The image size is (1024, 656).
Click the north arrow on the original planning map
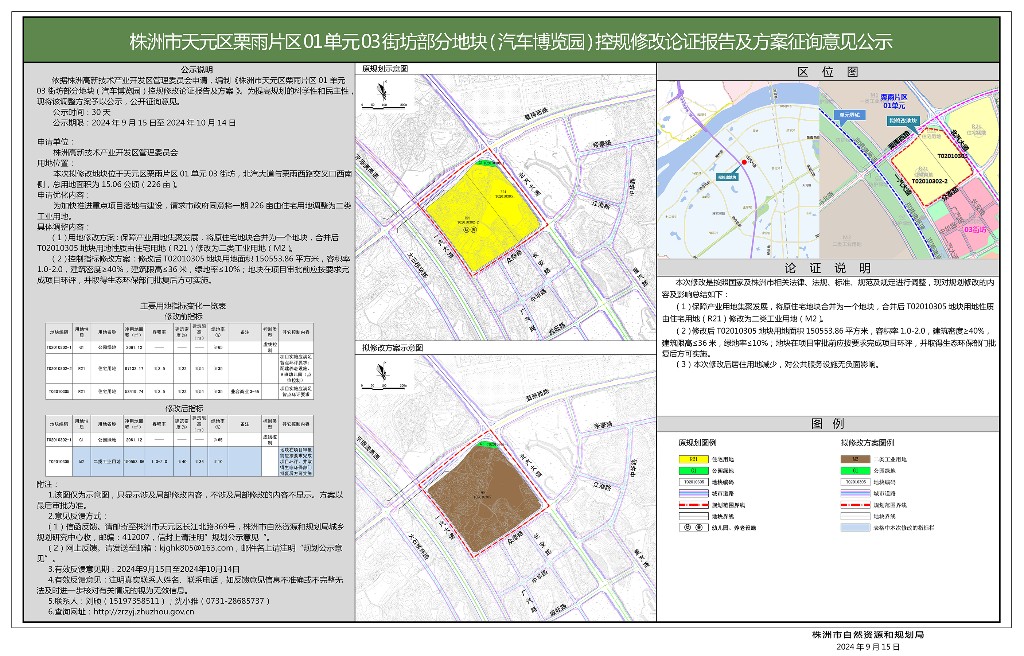(x=380, y=87)
